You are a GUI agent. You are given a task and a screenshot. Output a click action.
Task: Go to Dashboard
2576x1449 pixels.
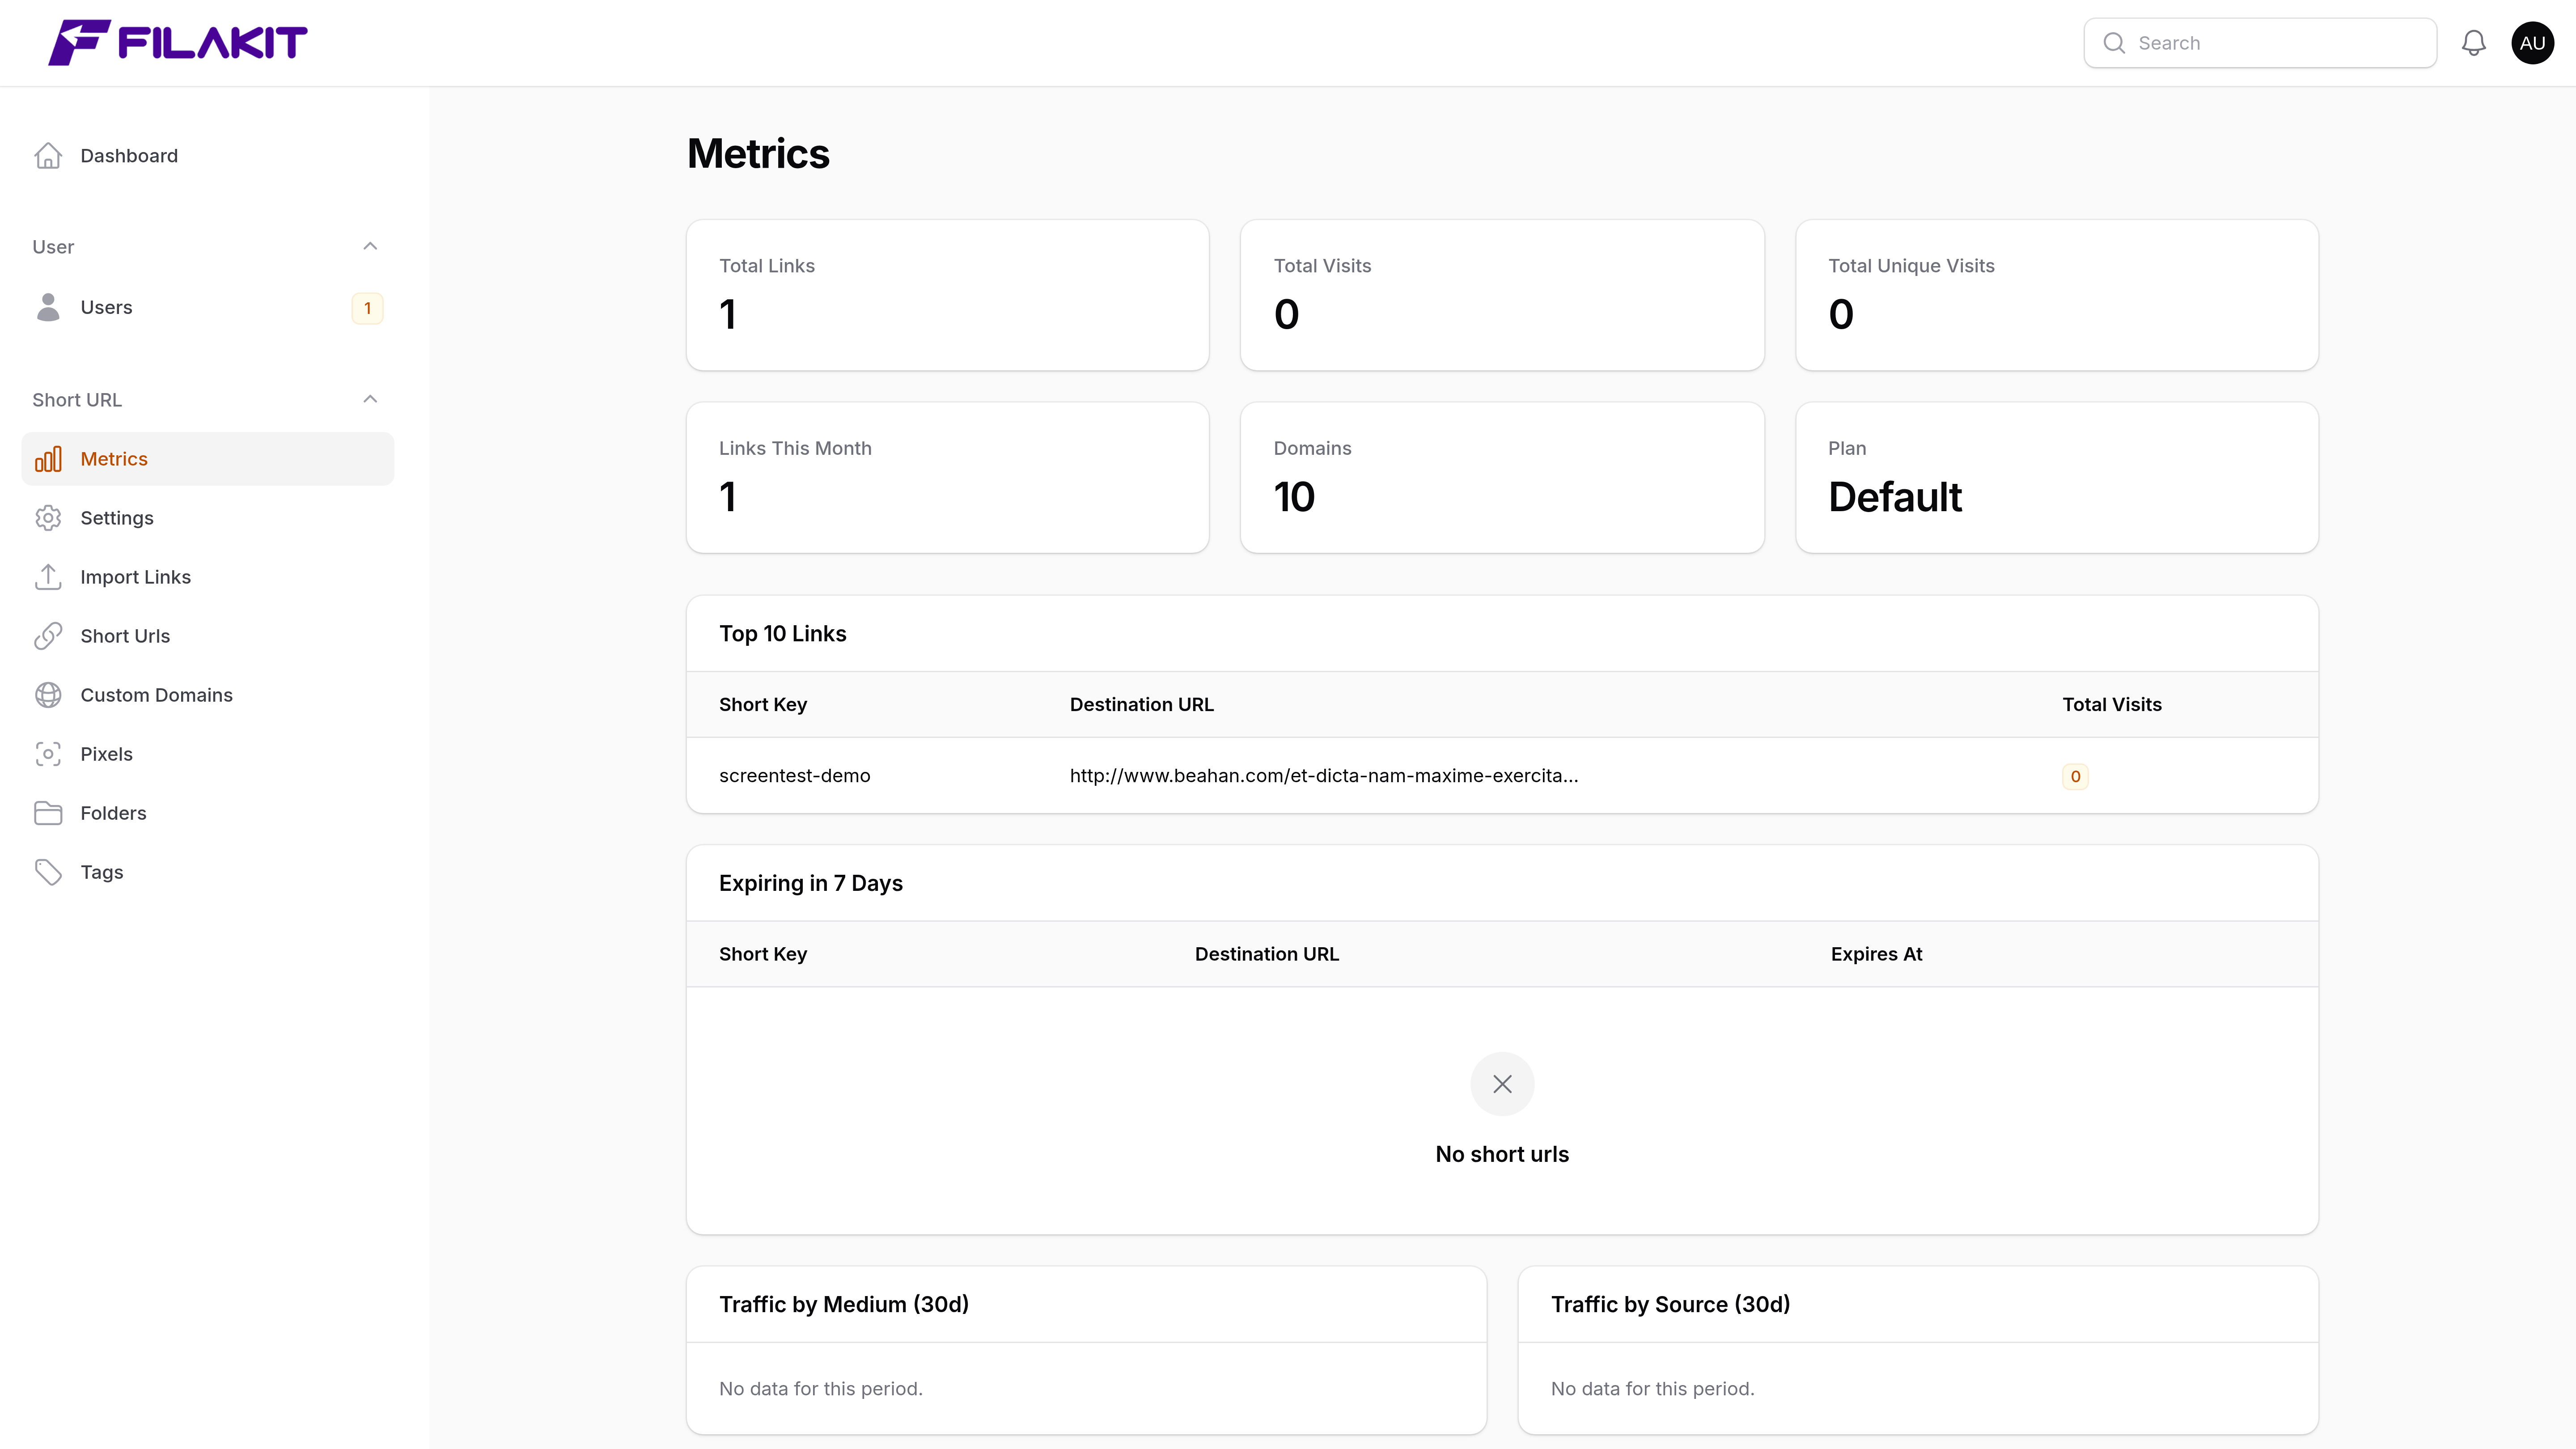pyautogui.click(x=208, y=156)
